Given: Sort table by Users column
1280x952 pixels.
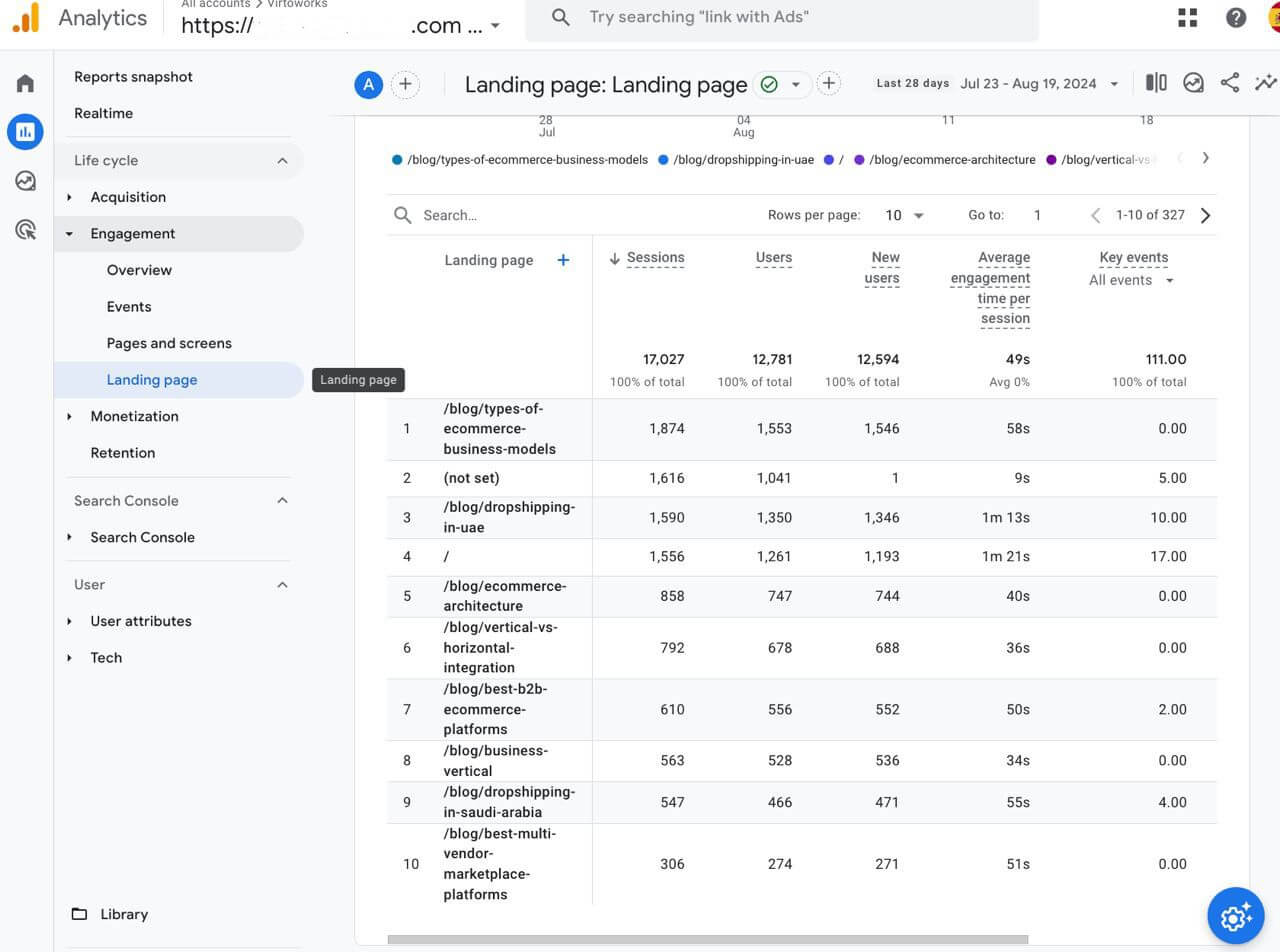Looking at the screenshot, I should click(773, 258).
